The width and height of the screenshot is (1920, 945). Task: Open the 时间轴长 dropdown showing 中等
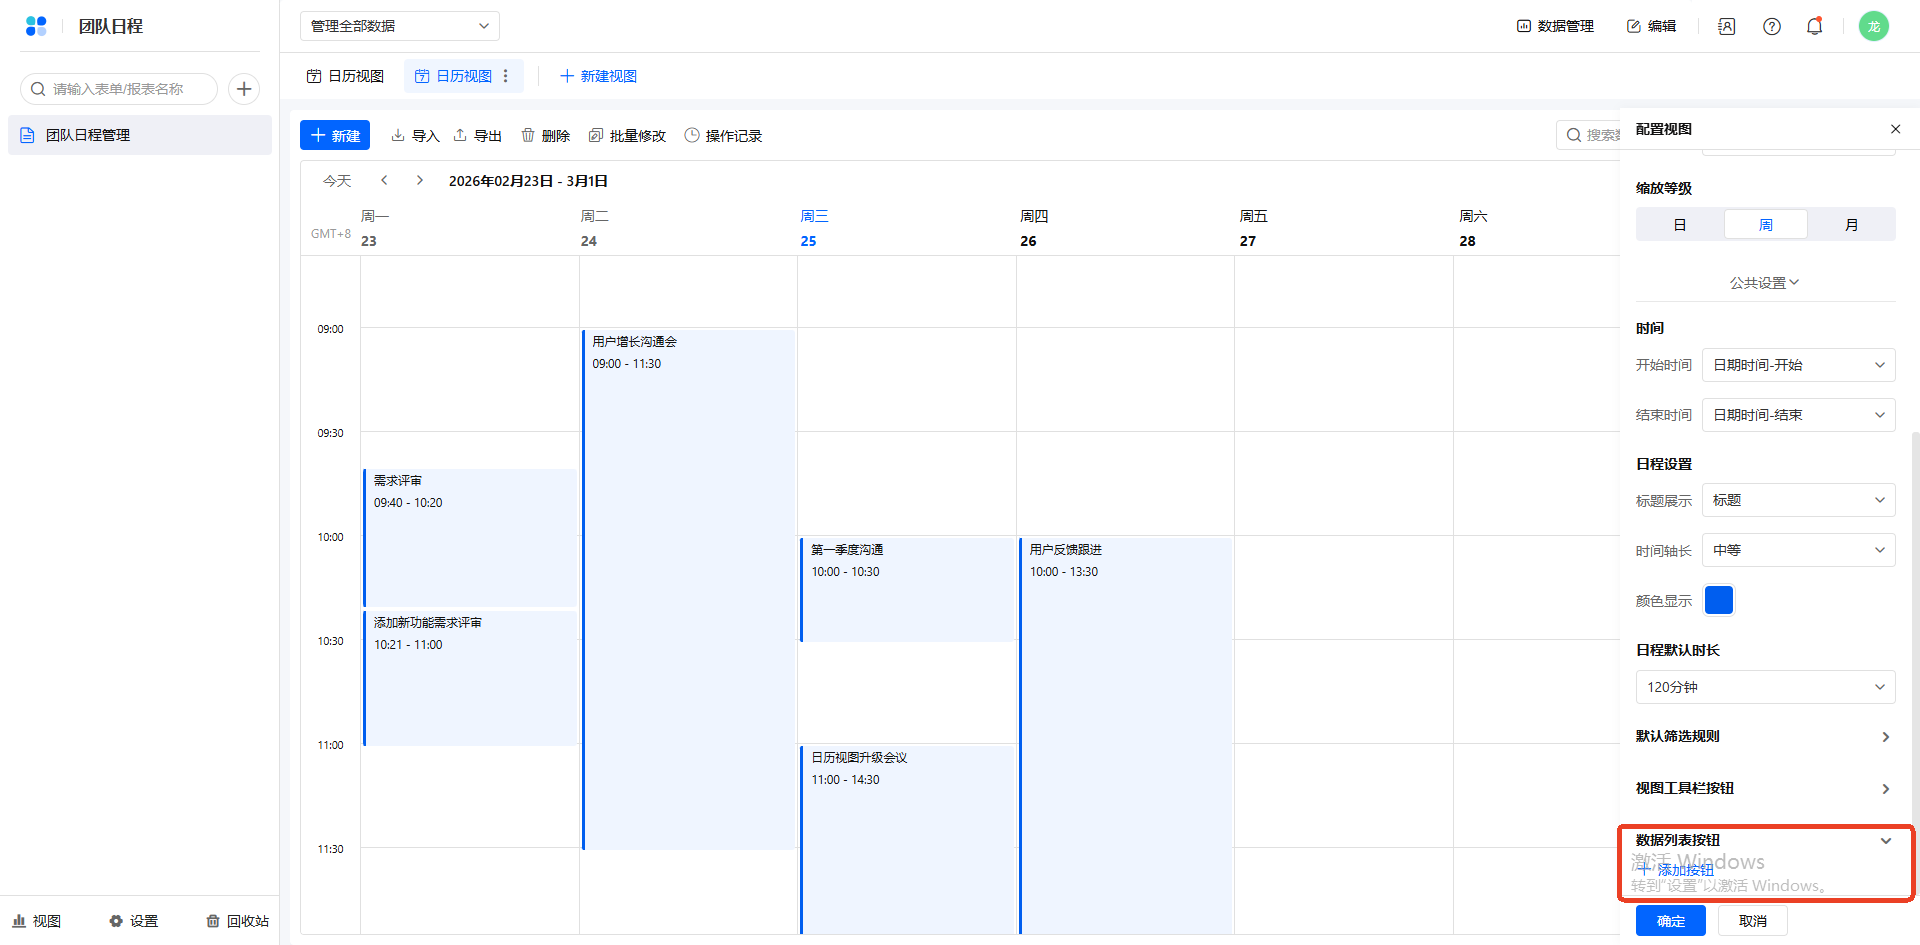[1797, 550]
